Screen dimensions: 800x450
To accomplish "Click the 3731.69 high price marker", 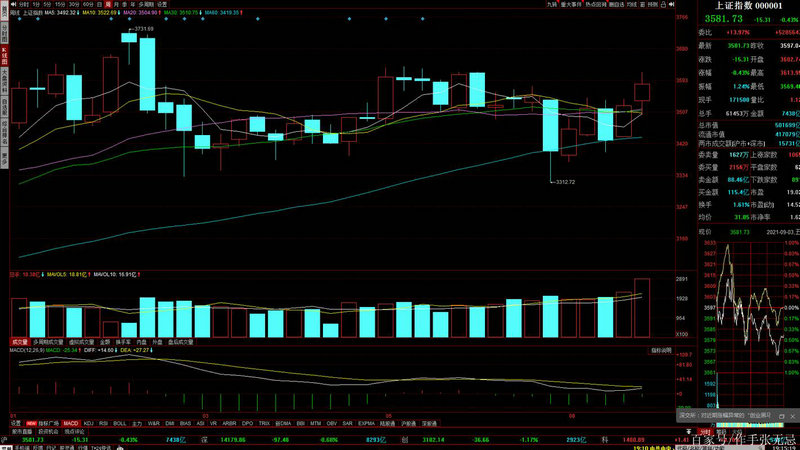I will click(147, 29).
